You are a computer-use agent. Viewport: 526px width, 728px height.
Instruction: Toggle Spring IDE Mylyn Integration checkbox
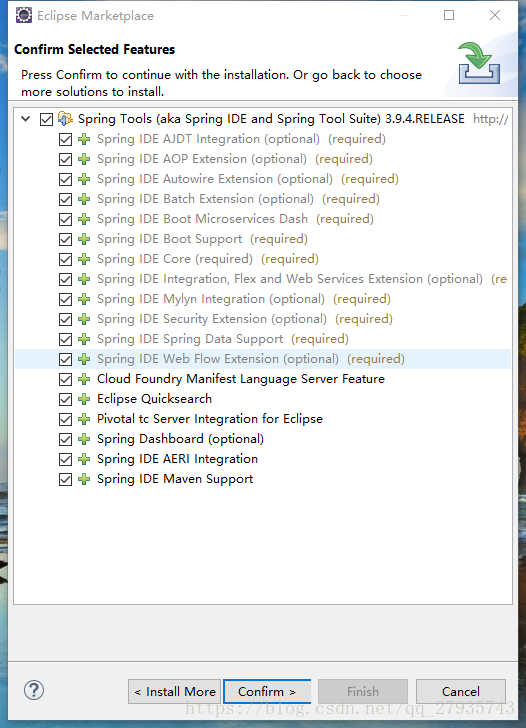tap(65, 299)
